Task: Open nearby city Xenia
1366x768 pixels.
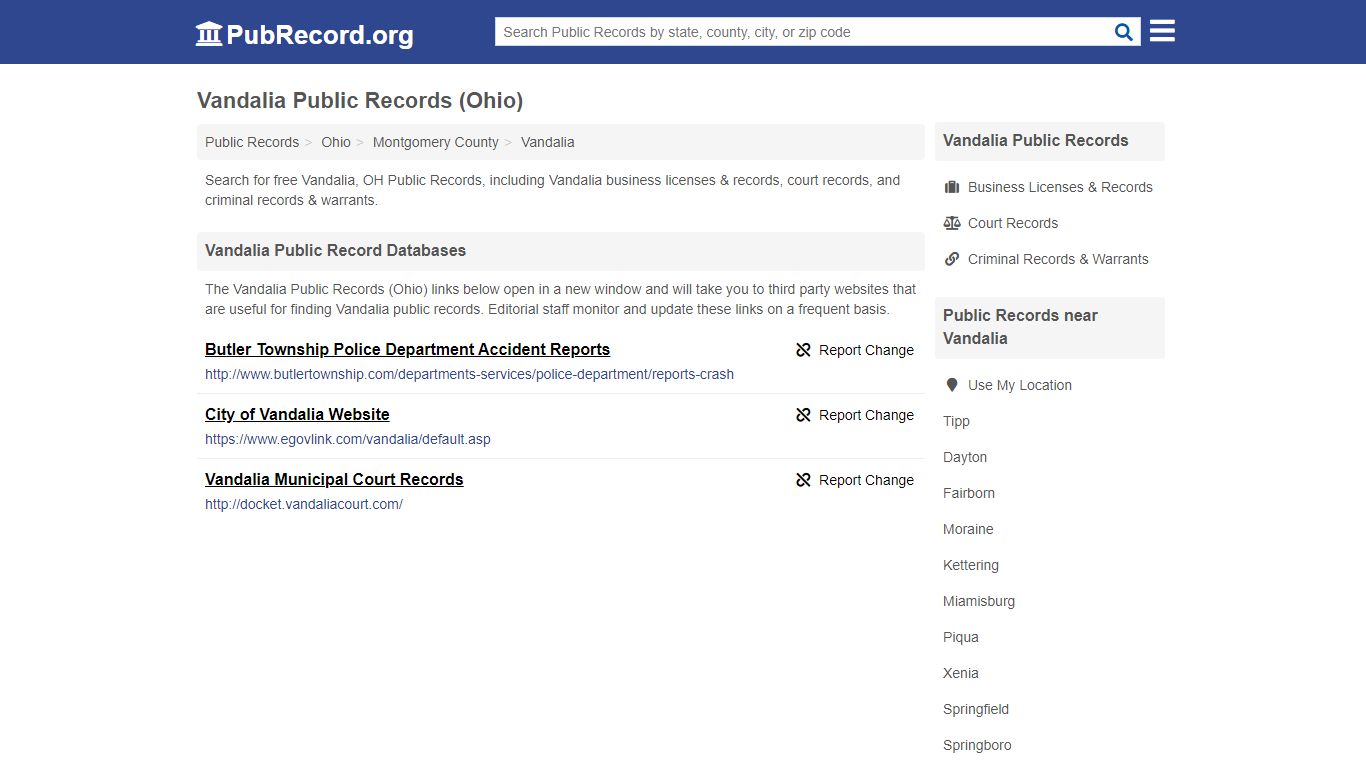Action: coord(961,673)
